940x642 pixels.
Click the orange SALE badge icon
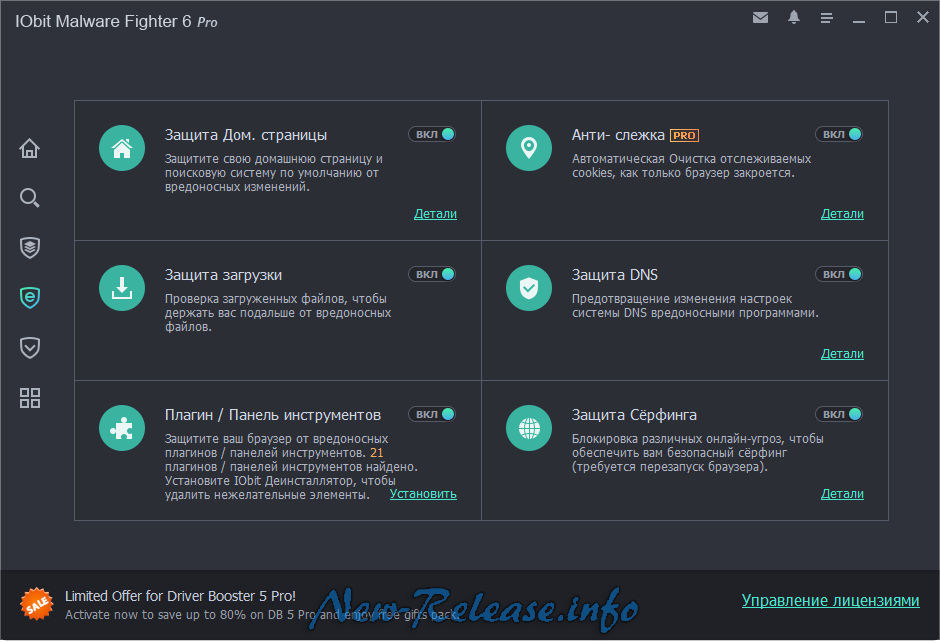pos(37,604)
